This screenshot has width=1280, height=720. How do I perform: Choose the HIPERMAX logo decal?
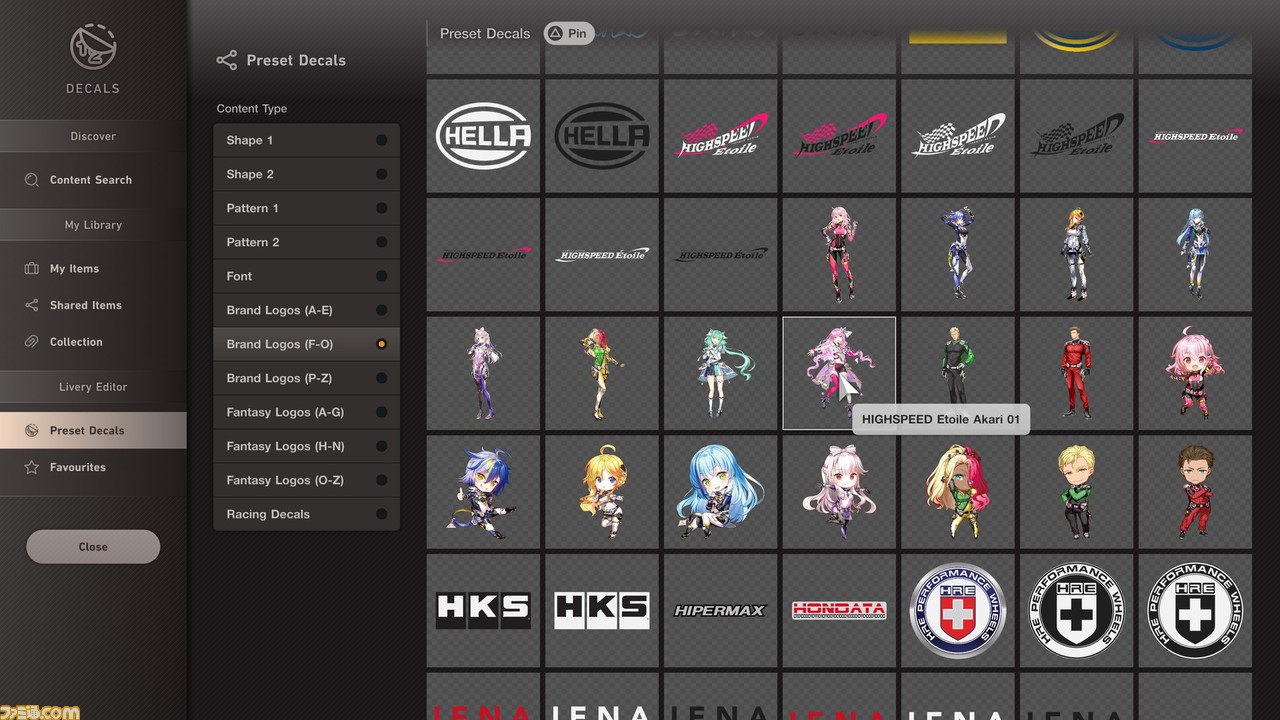[721, 610]
